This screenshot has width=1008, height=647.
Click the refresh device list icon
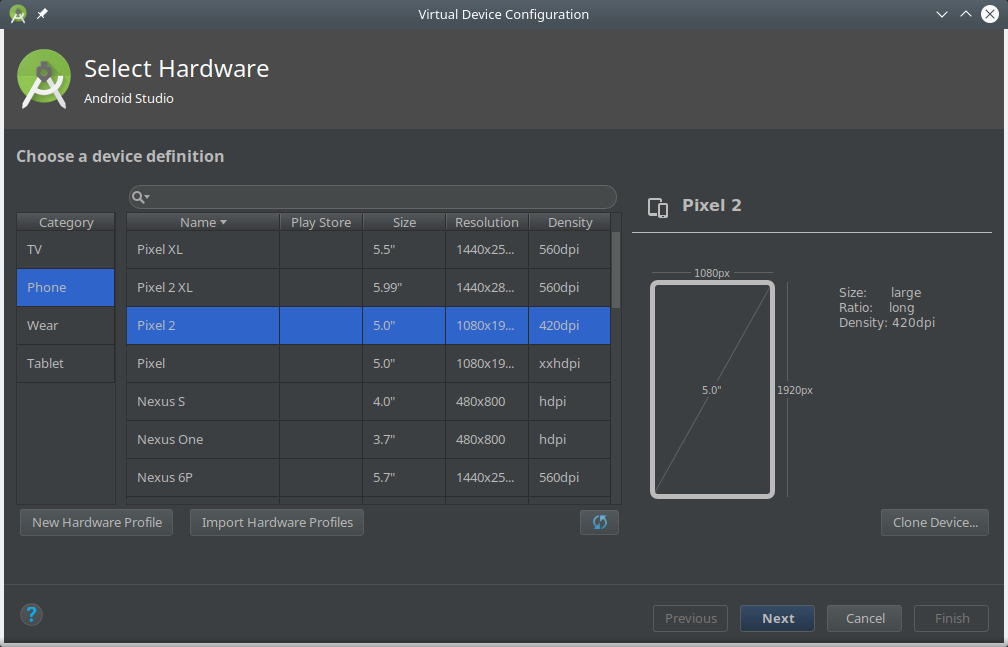point(599,522)
